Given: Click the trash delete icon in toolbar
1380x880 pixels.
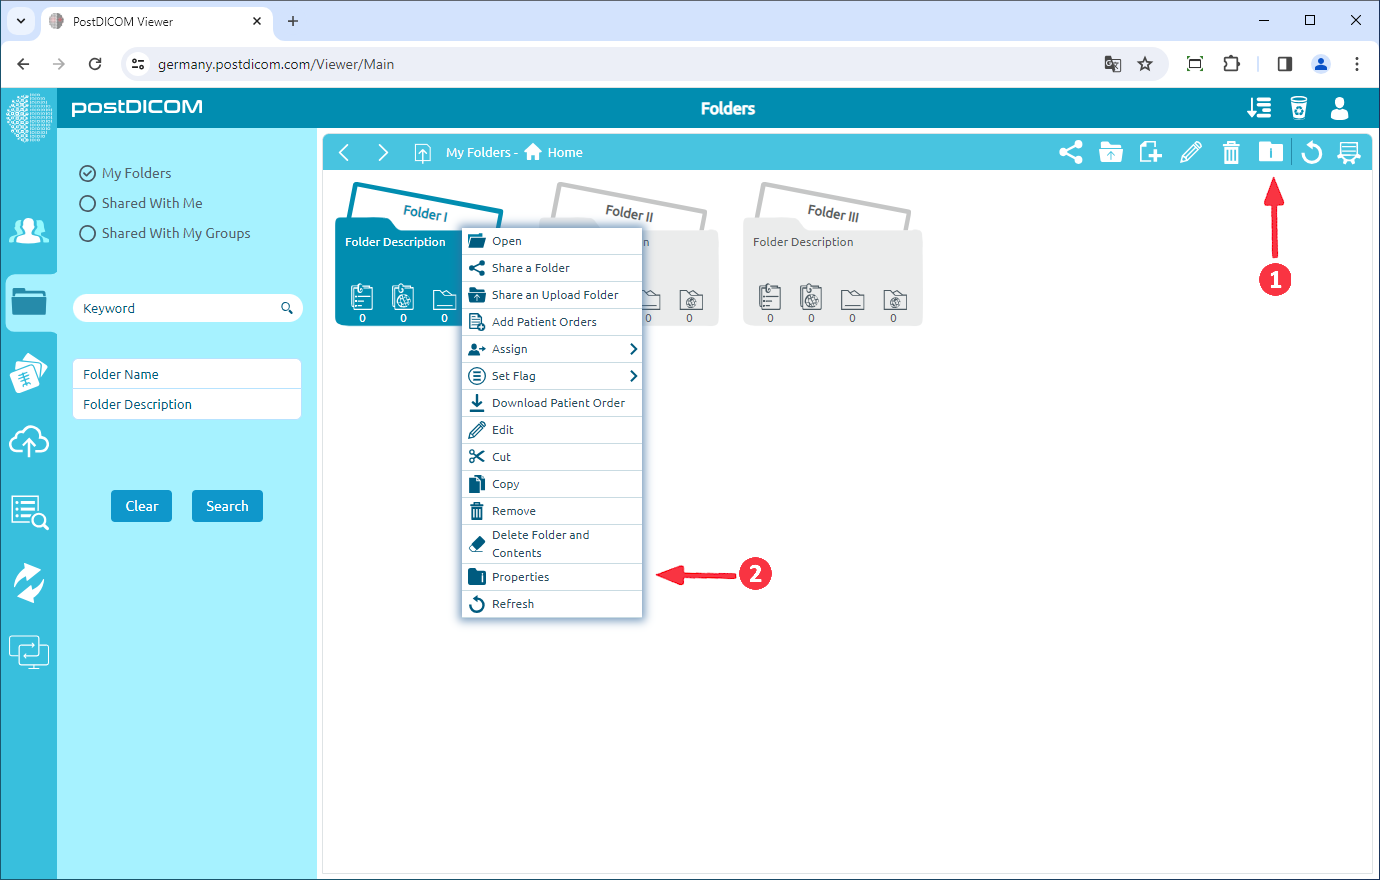Looking at the screenshot, I should (x=1231, y=152).
